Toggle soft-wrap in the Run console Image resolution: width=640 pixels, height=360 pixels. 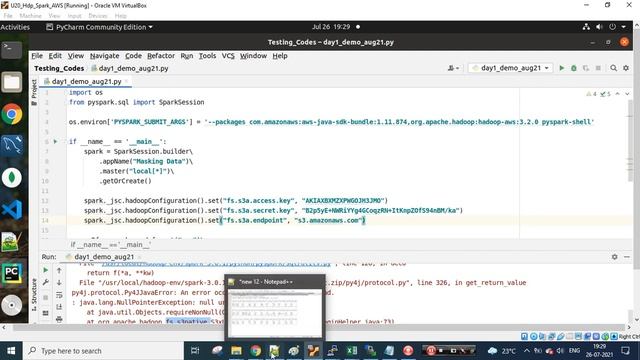(59, 295)
